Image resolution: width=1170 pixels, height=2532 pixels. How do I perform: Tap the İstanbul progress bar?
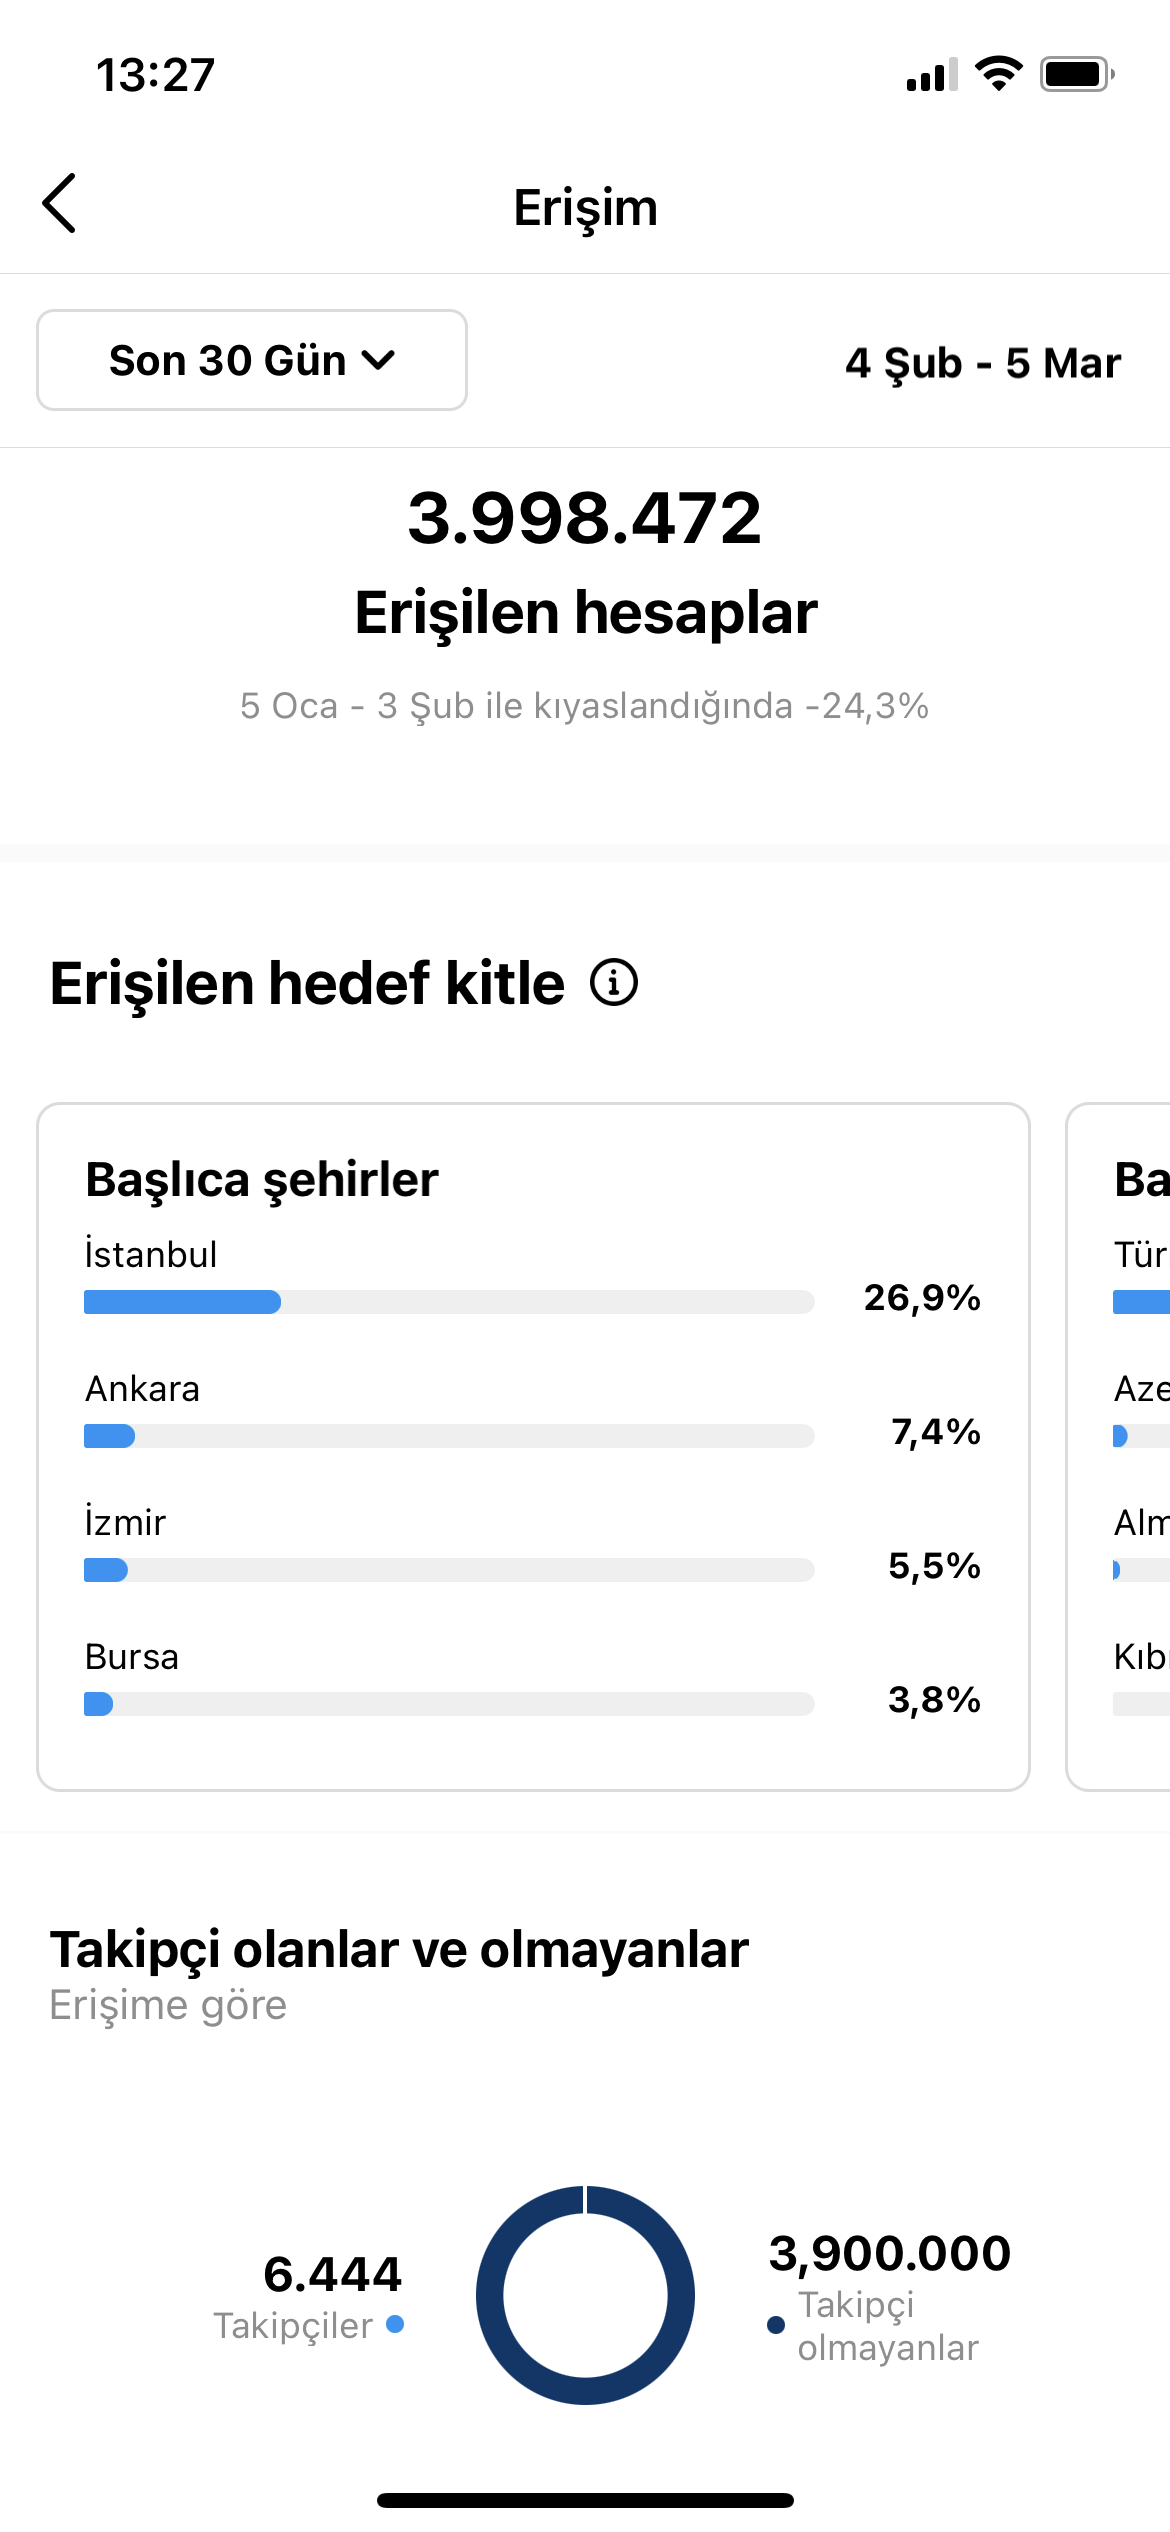[449, 1301]
